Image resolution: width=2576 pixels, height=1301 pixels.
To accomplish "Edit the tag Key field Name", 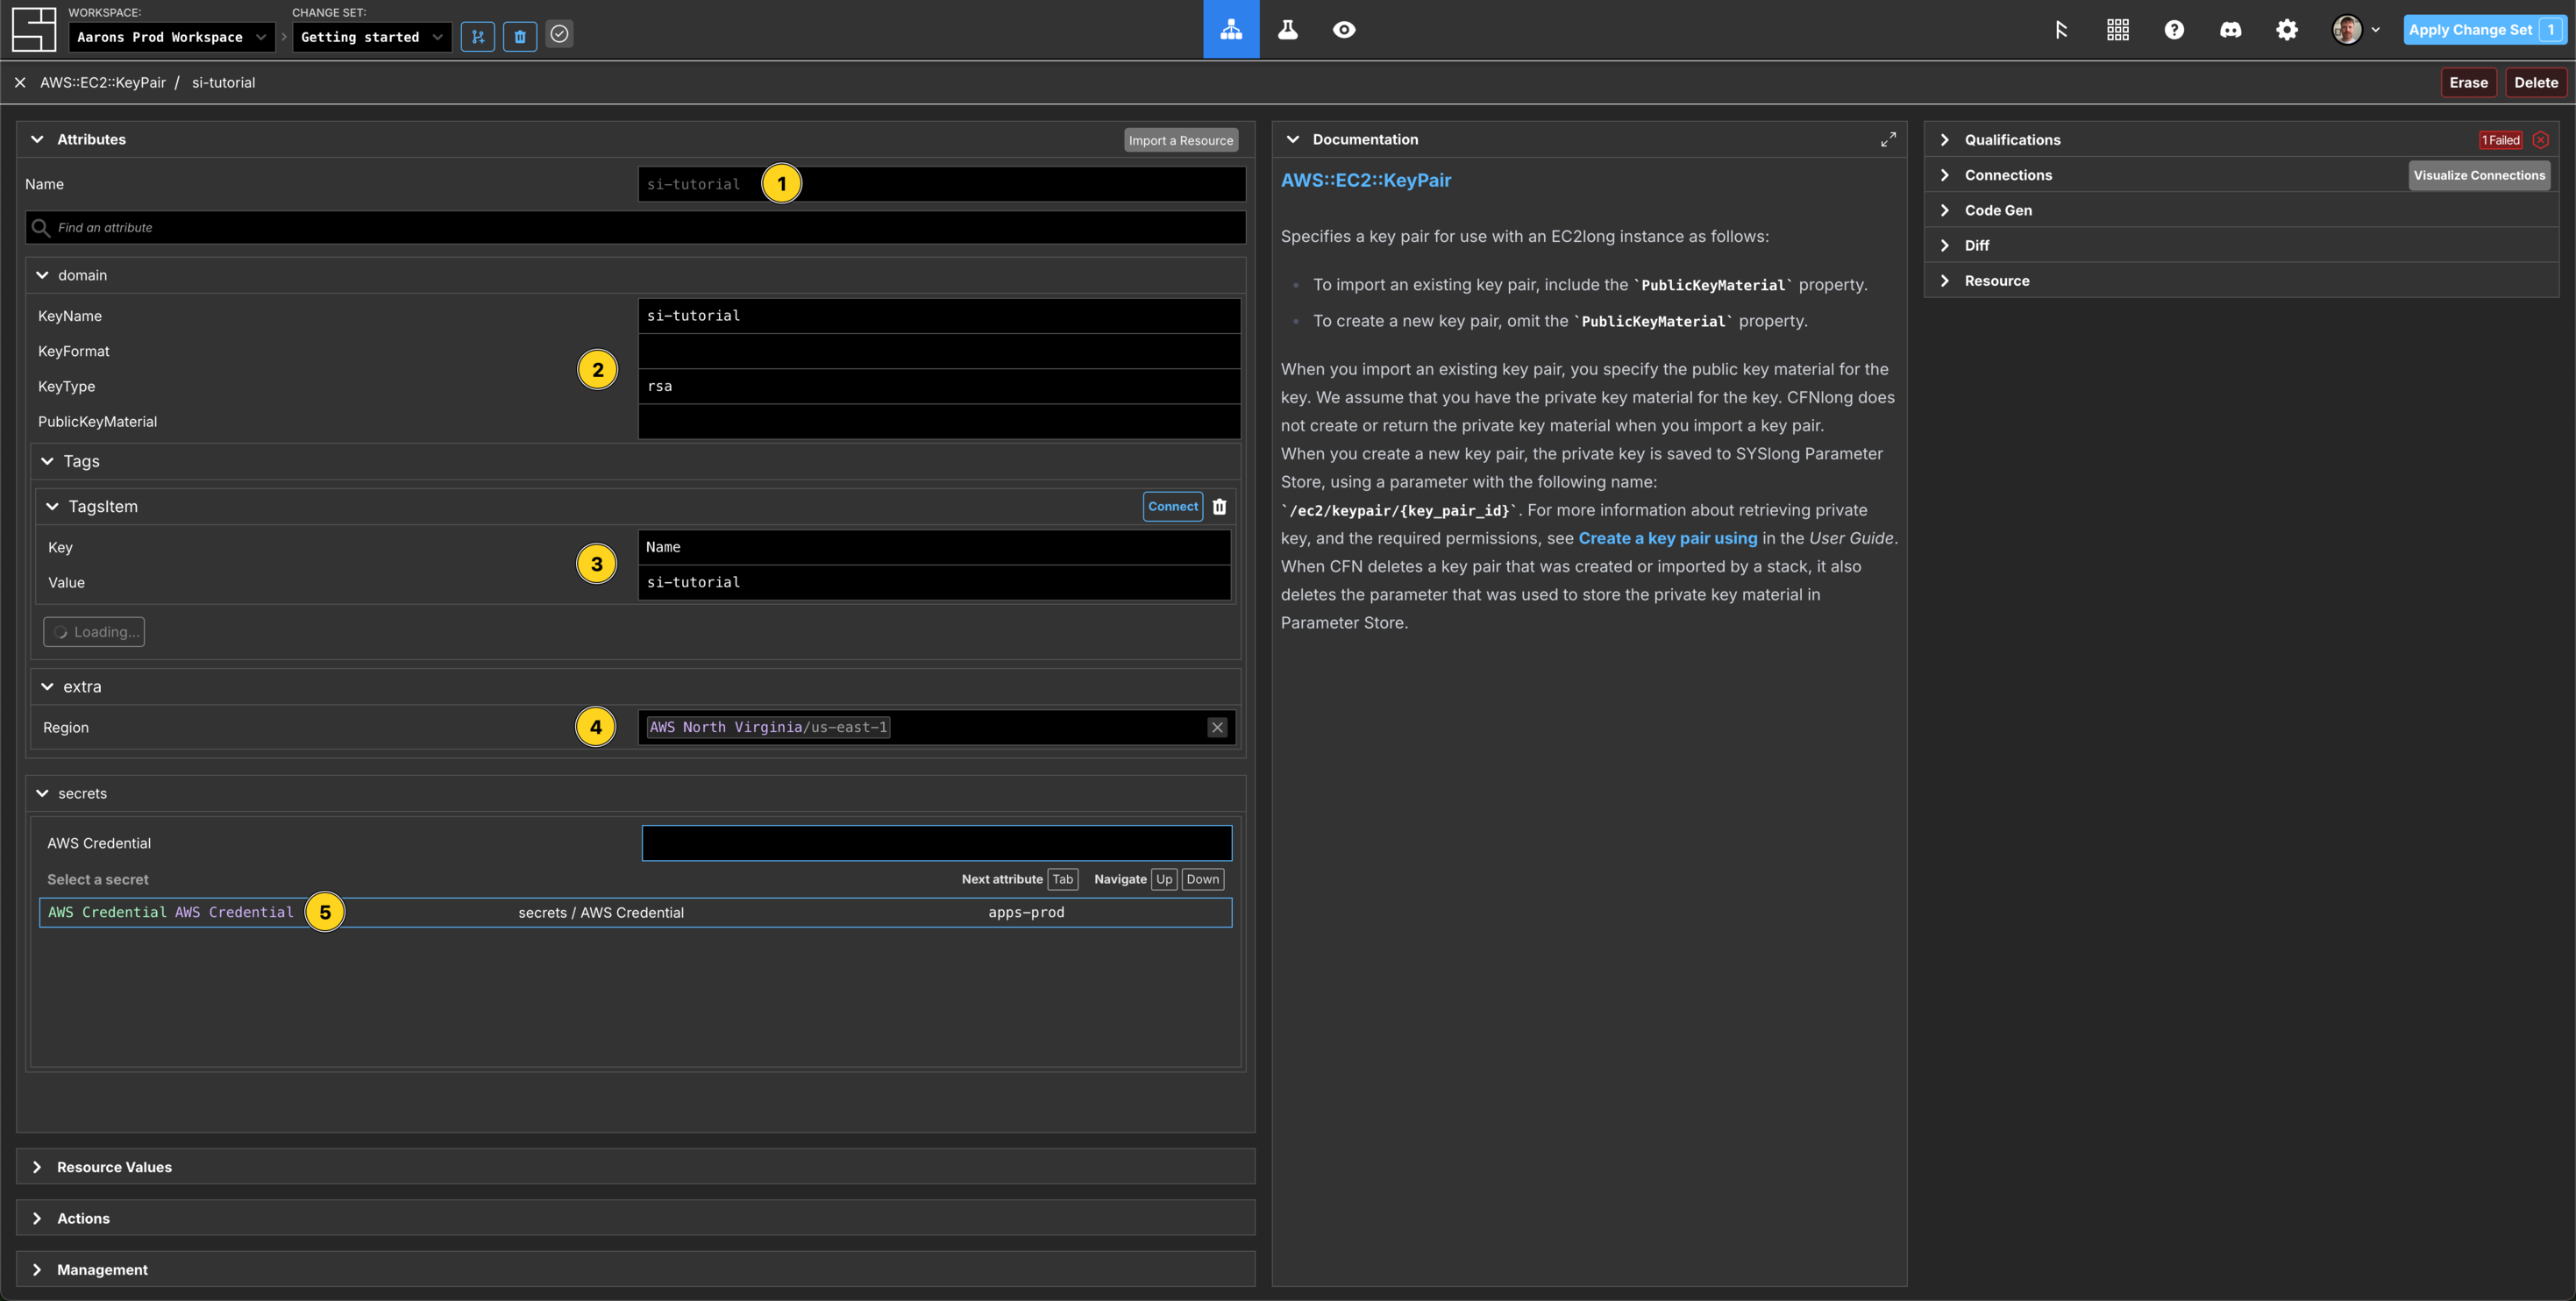I will click(934, 547).
